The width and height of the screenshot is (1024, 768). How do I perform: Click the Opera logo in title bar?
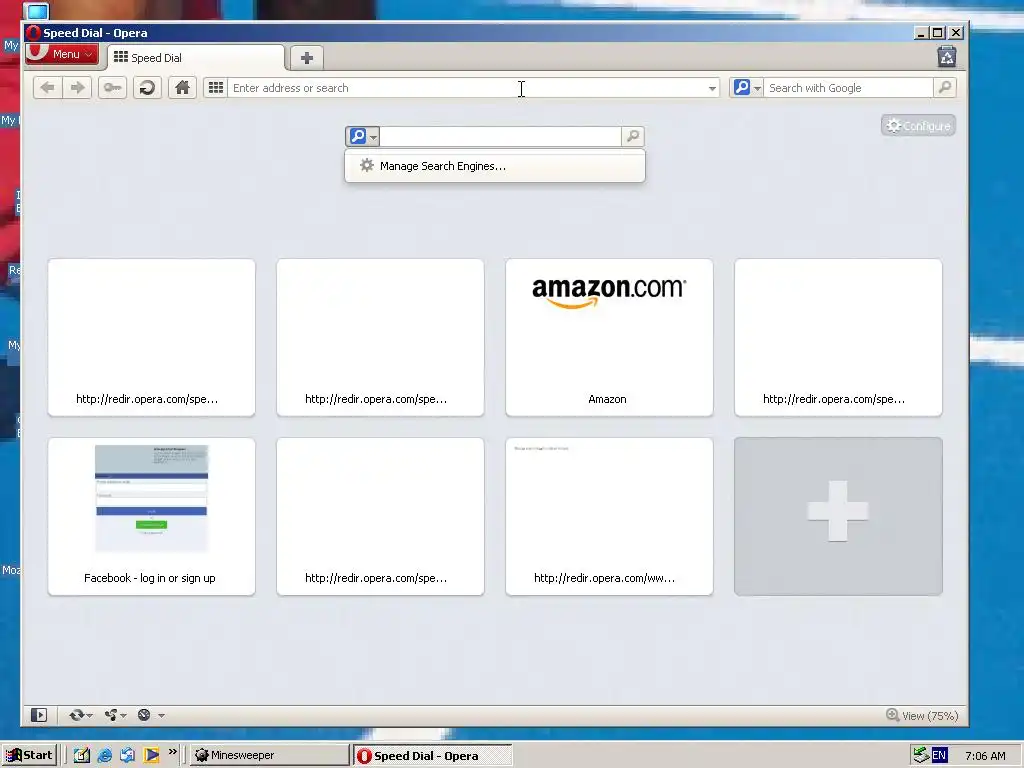click(33, 33)
